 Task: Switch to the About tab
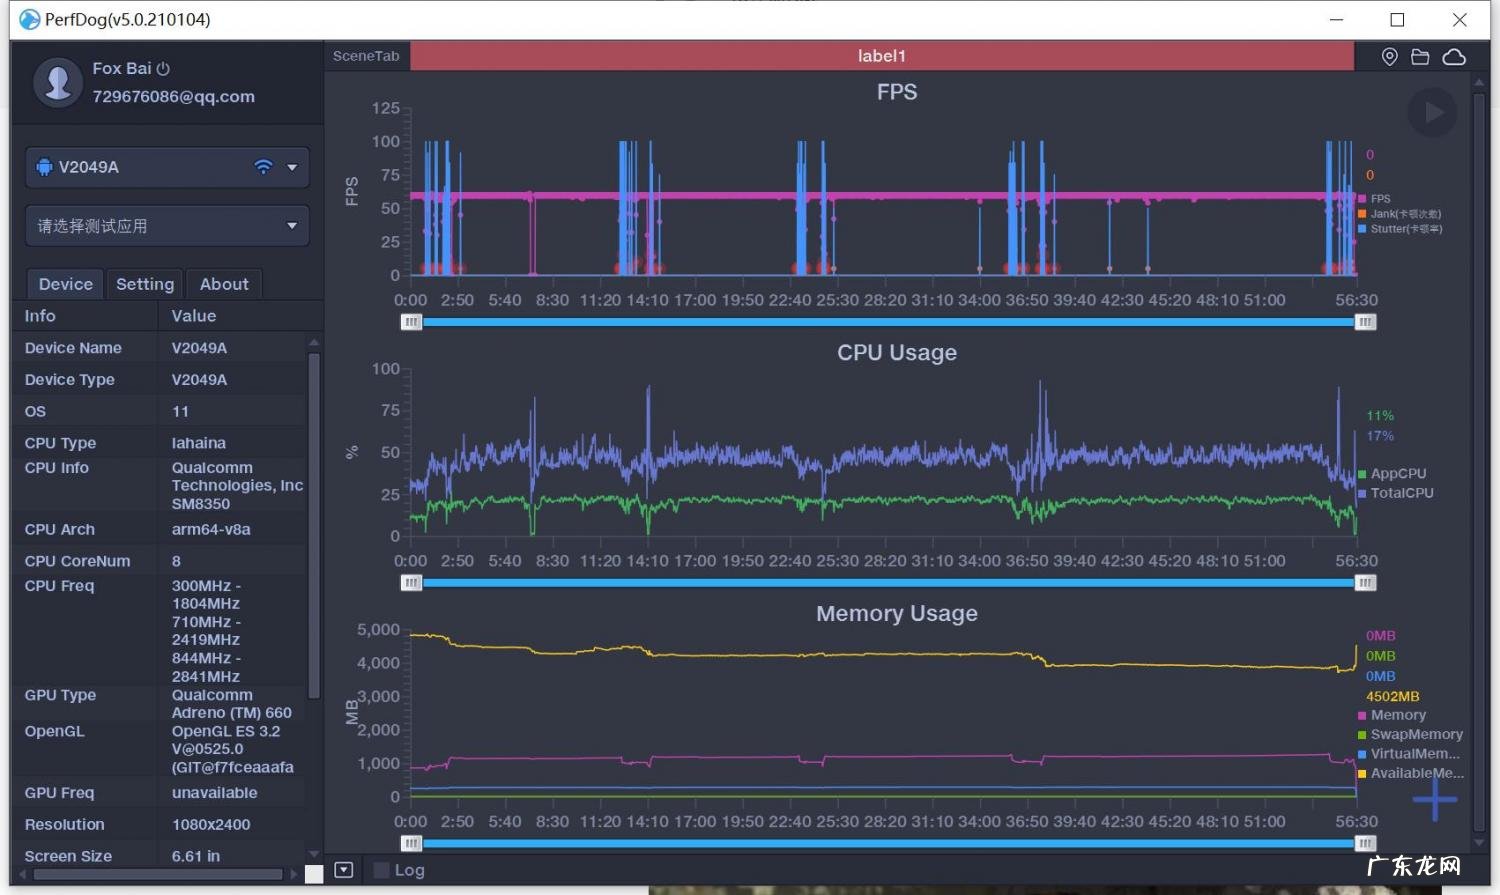224,284
